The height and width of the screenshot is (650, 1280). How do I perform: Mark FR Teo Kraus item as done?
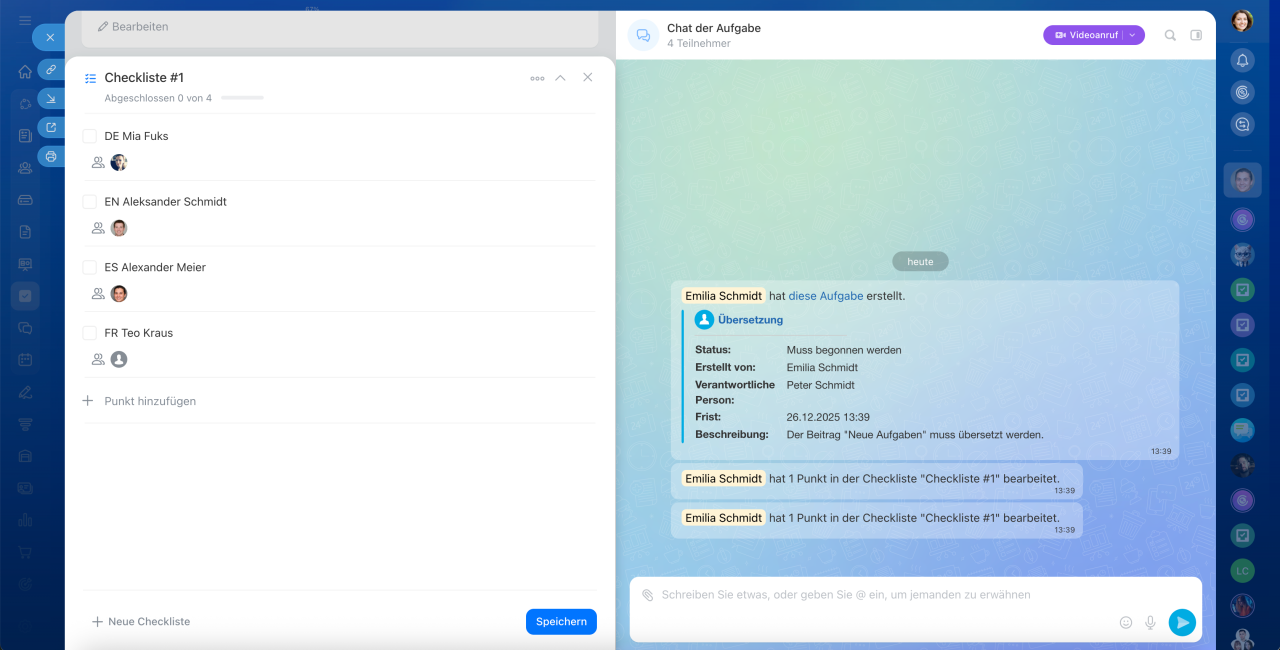(90, 333)
